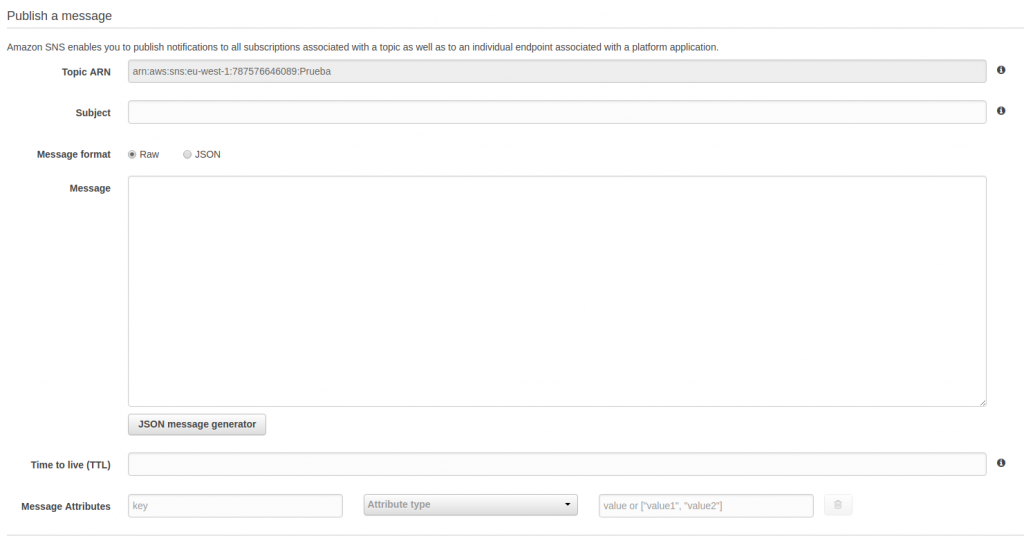
Task: Open the Attribute type dropdown
Action: [x=470, y=504]
